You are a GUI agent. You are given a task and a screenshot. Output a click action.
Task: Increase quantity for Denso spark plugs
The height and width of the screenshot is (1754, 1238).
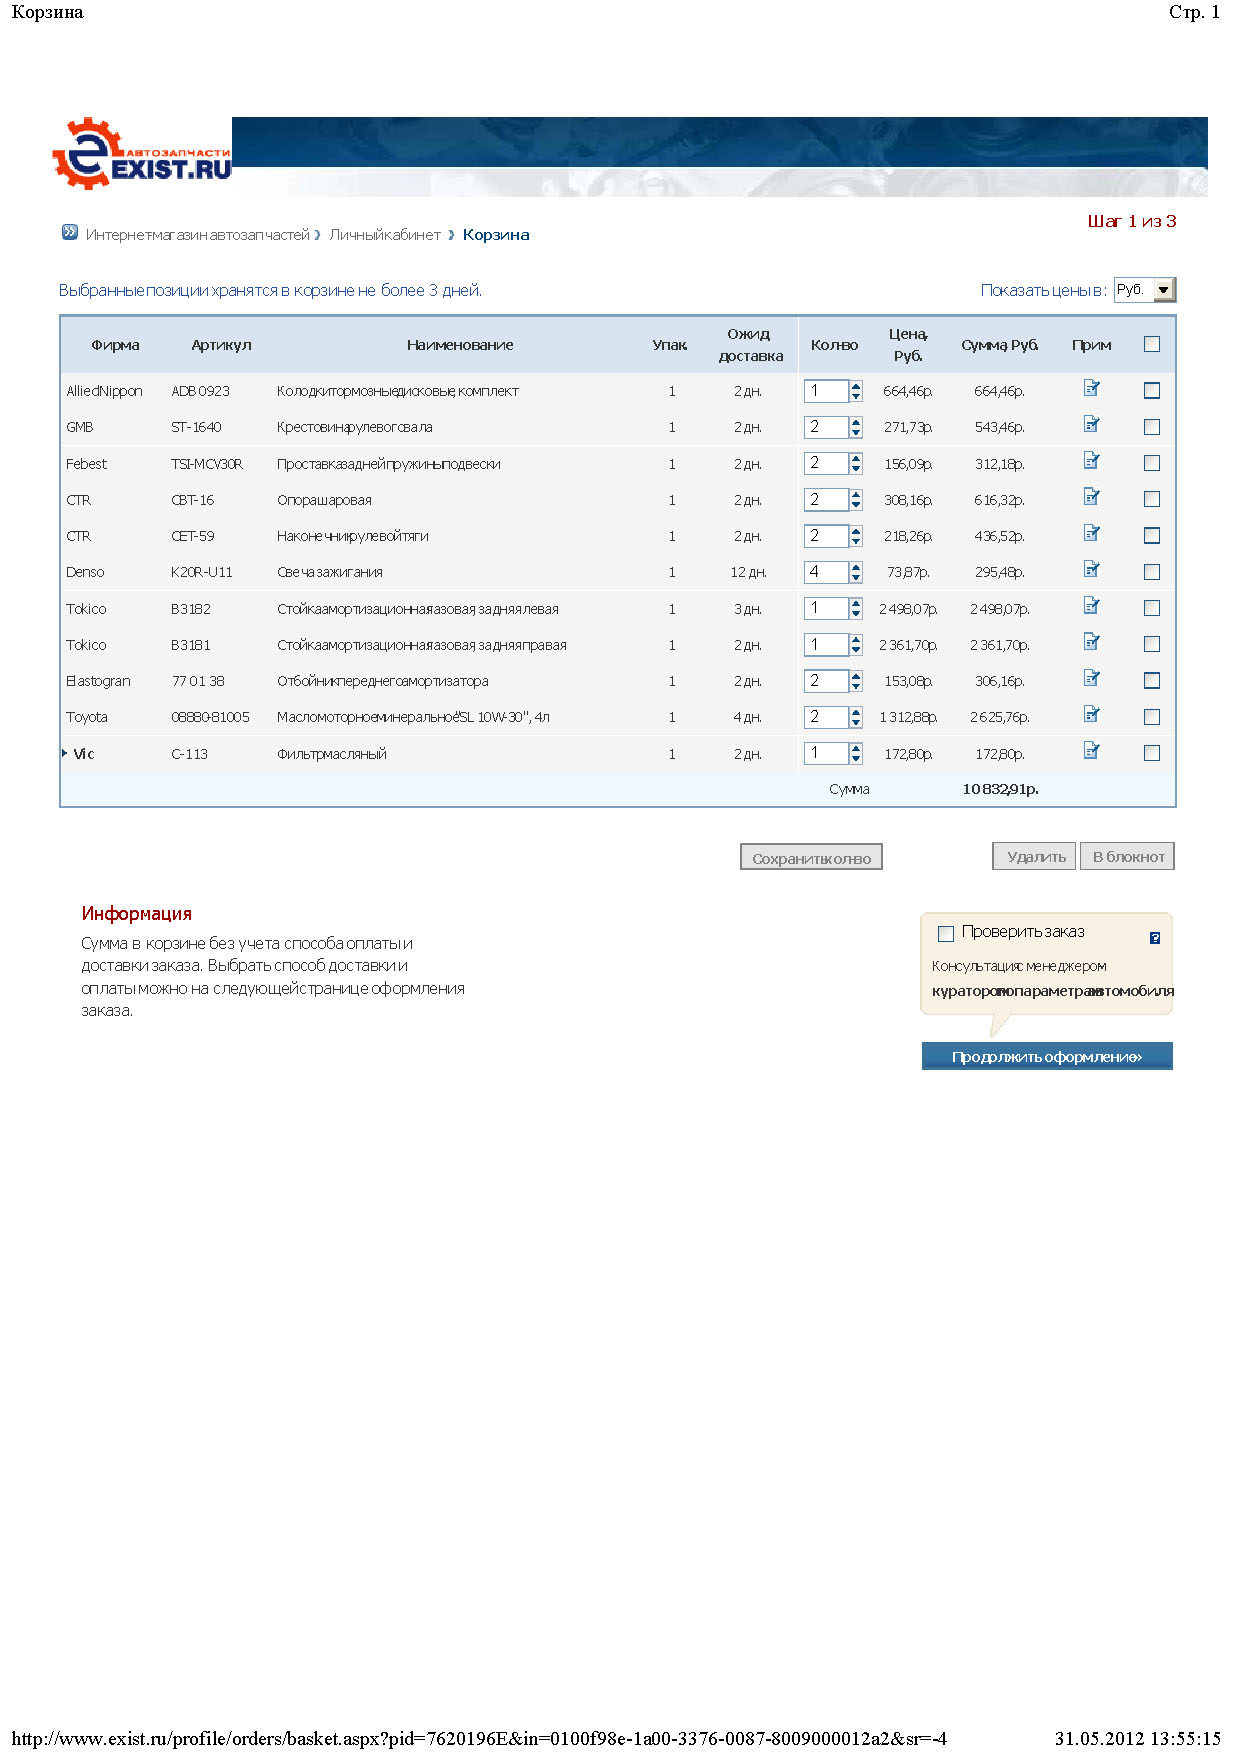[x=856, y=567]
